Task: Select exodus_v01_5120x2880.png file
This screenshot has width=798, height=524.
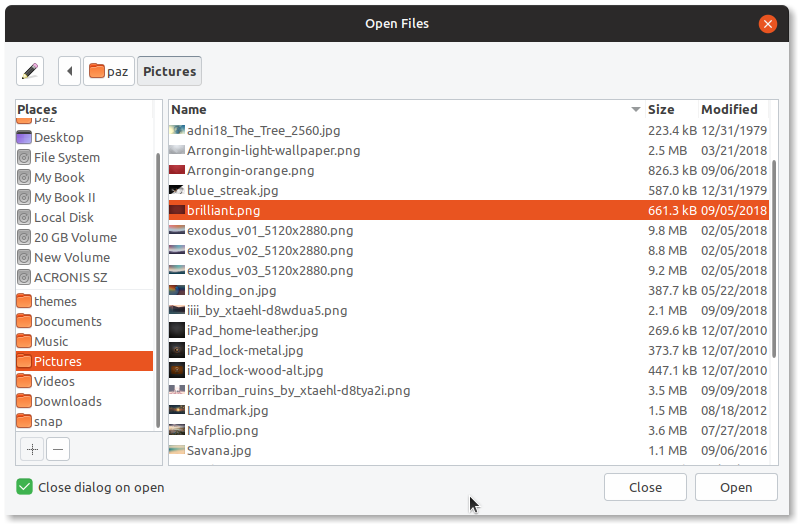Action: (468, 230)
